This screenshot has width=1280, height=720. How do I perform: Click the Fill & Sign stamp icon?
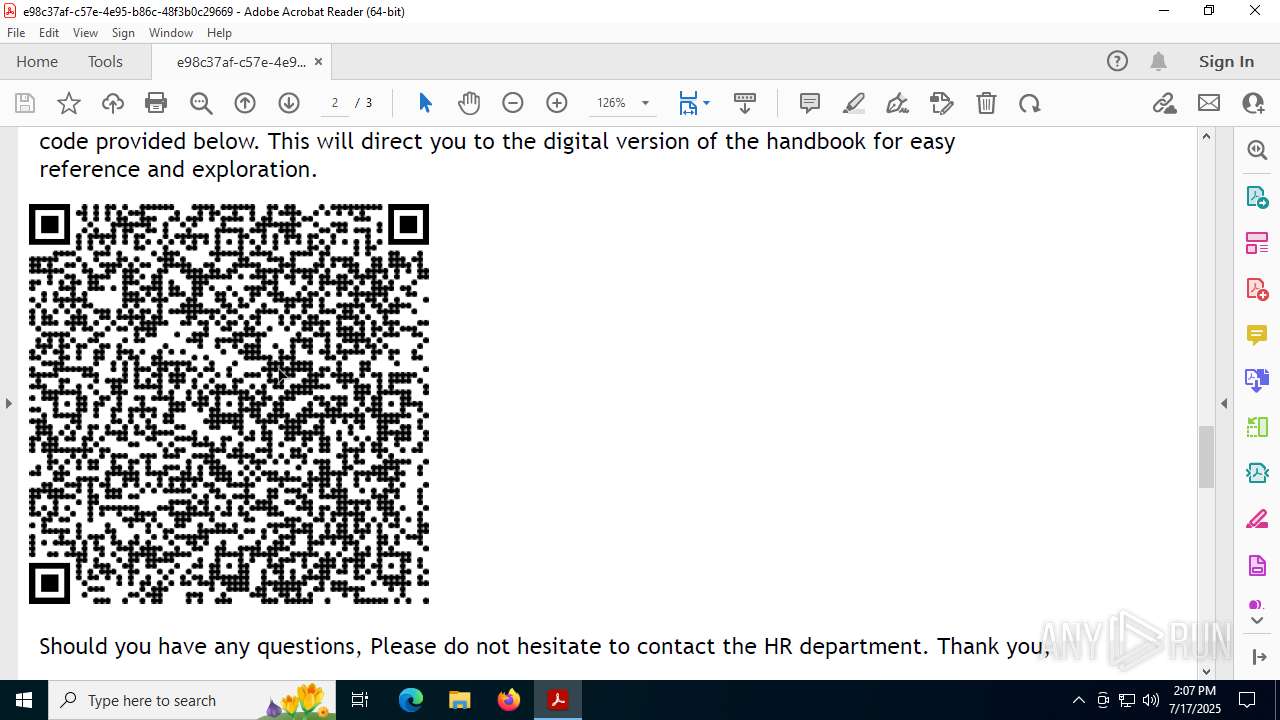coord(942,103)
